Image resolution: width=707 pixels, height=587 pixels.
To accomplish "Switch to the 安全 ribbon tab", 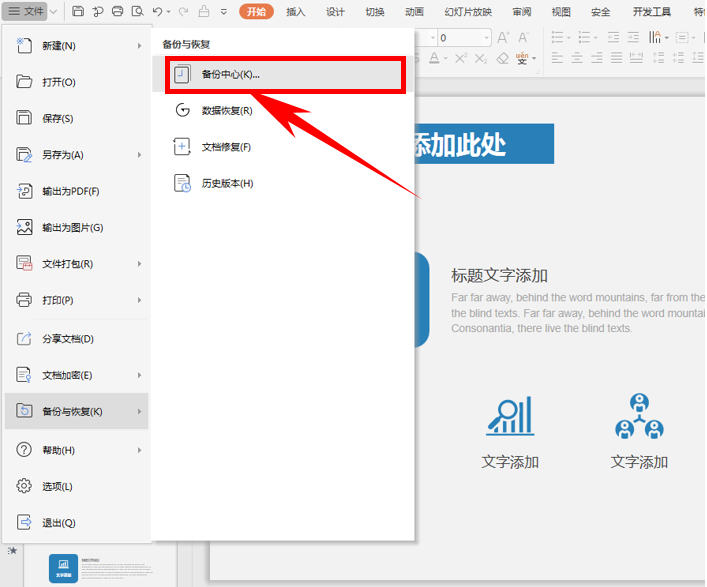I will point(601,12).
